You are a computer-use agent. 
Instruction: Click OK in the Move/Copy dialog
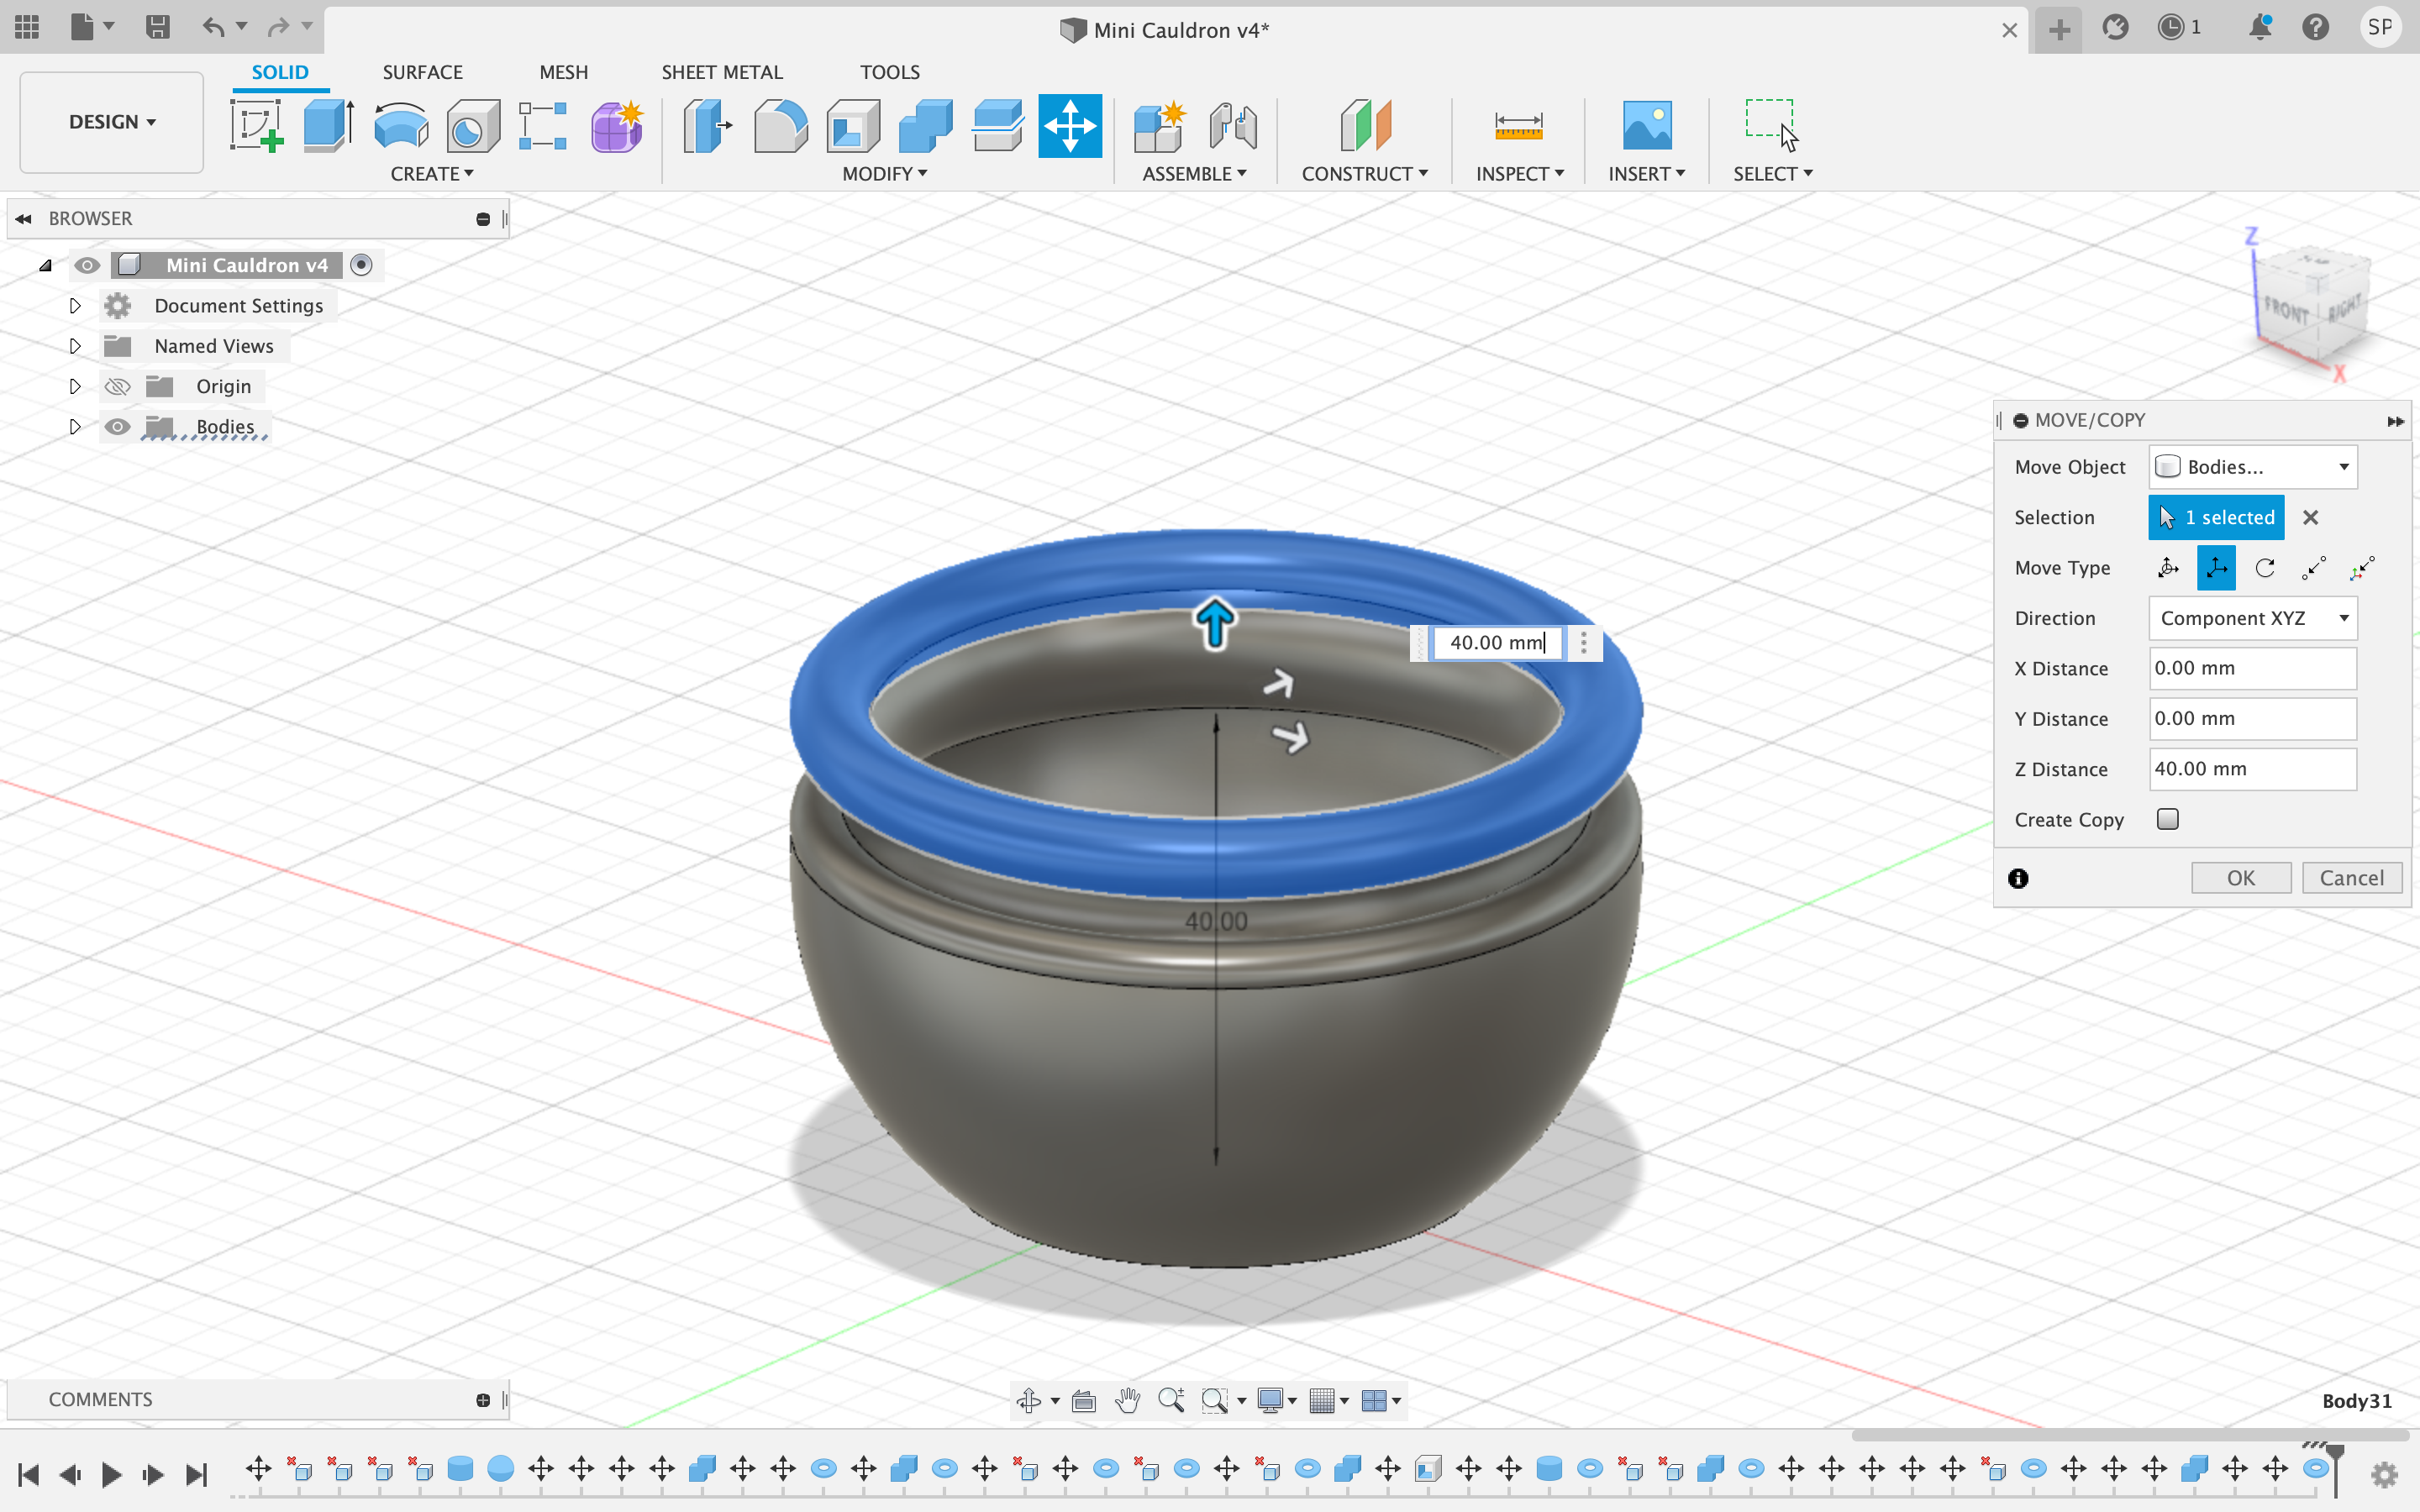(x=2240, y=878)
